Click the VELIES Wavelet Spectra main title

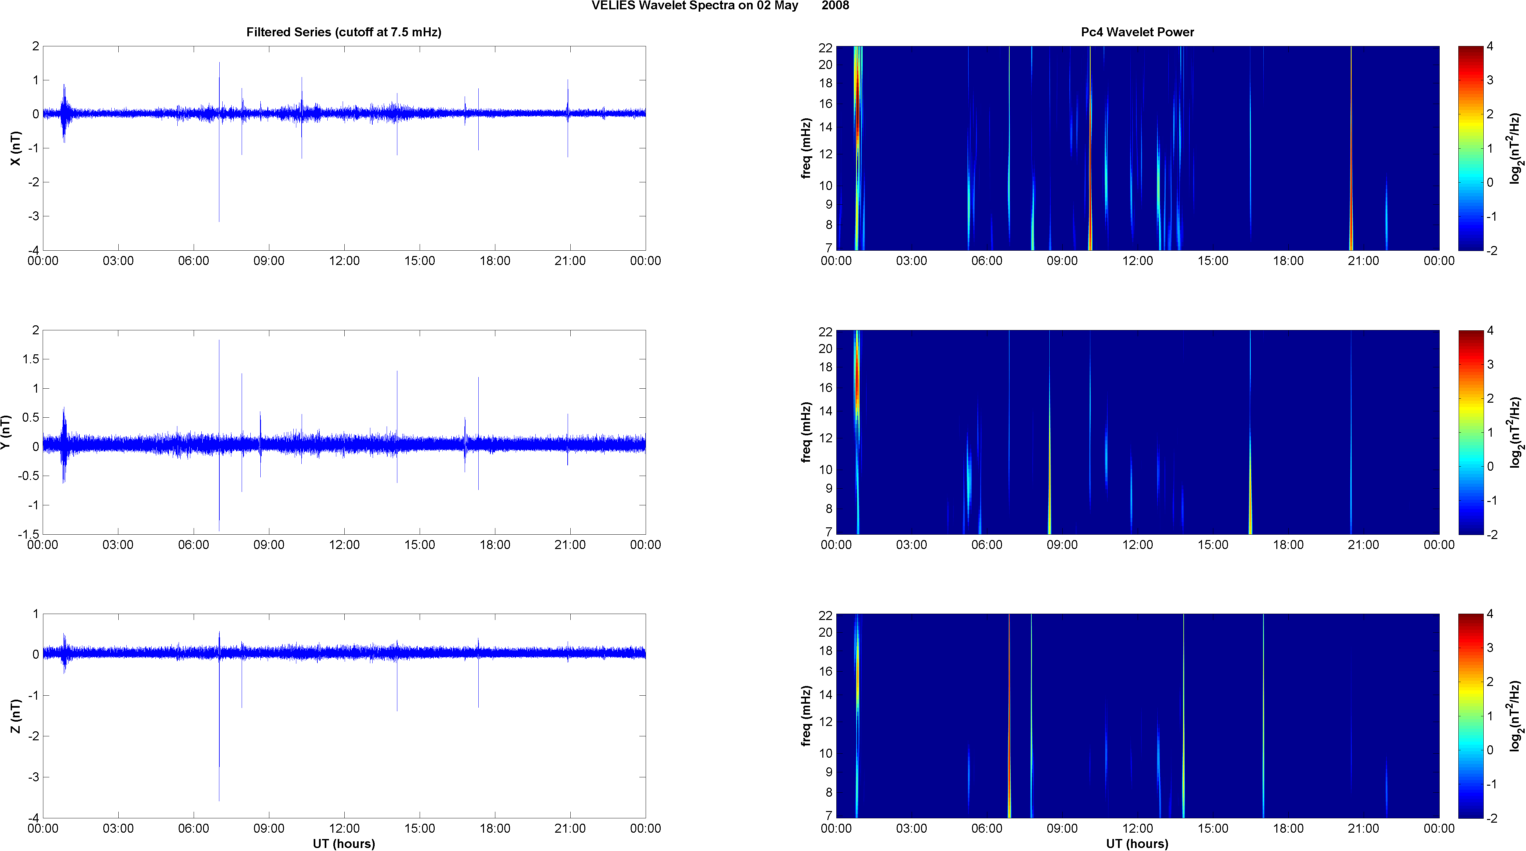pyautogui.click(x=720, y=6)
